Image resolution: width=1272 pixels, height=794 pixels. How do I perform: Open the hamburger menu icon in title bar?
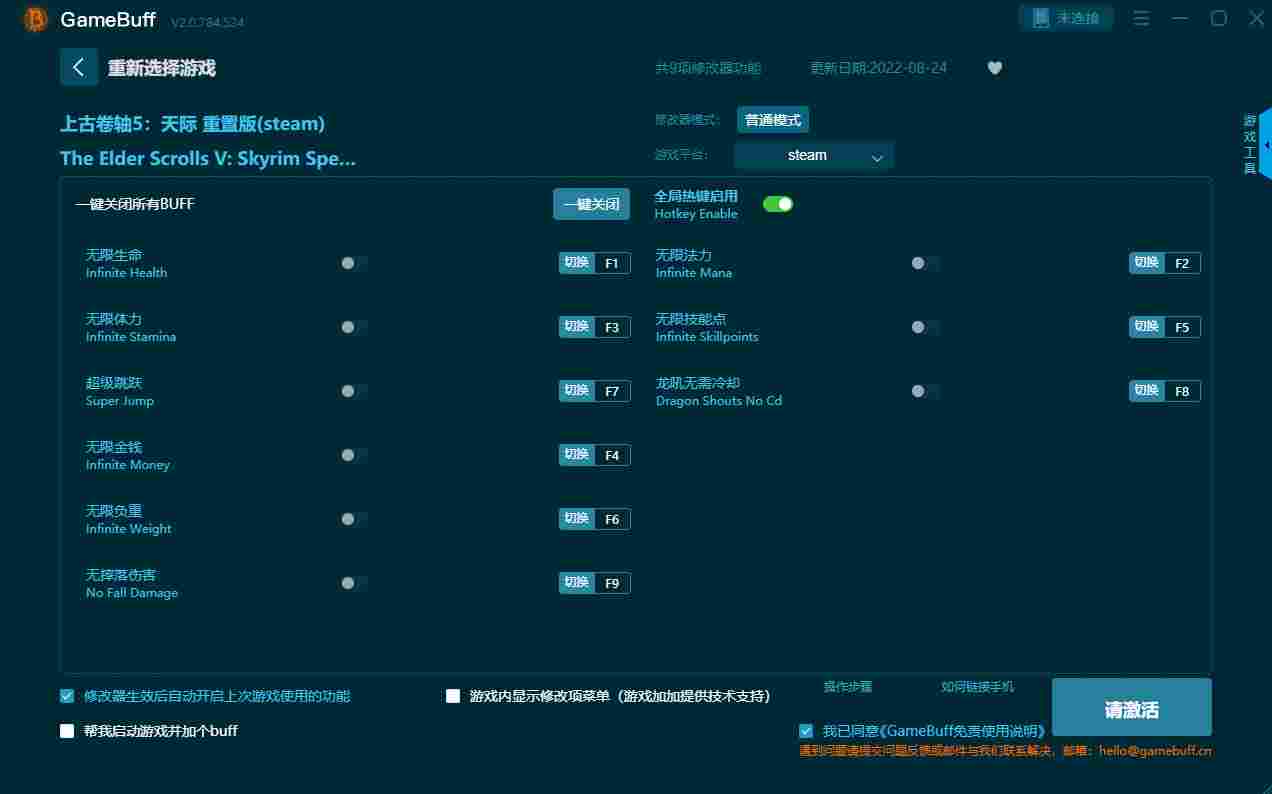tap(1141, 18)
